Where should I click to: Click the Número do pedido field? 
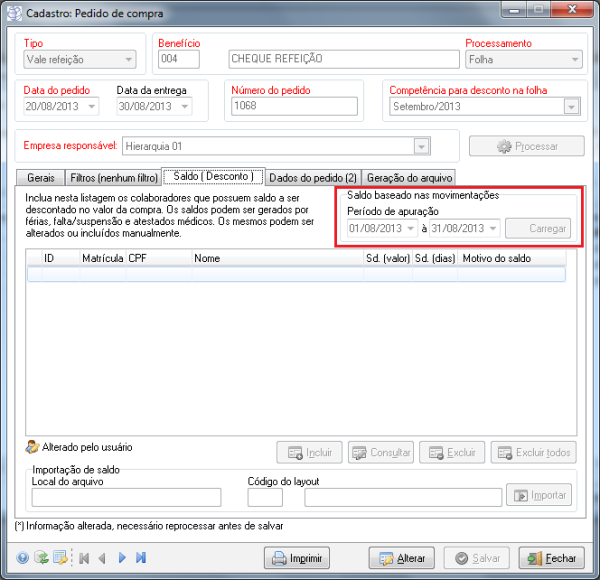[x=293, y=107]
